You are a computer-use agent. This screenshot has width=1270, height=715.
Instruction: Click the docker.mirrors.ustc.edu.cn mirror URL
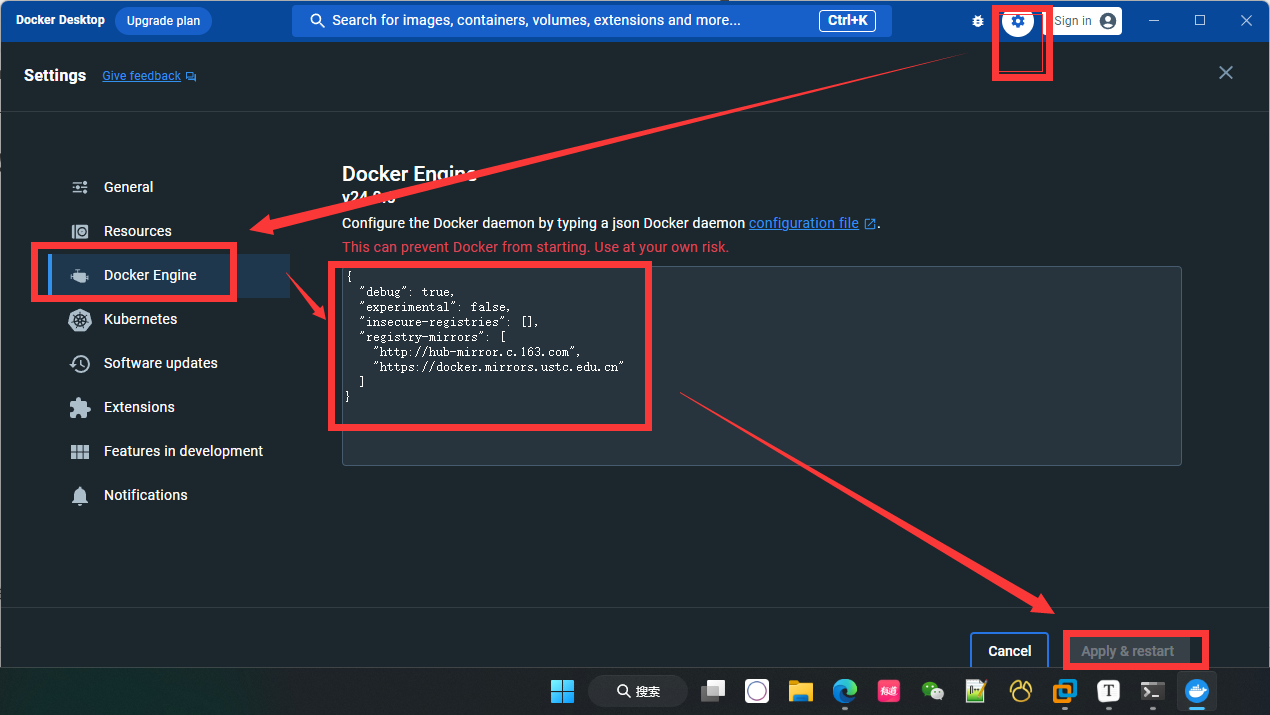(498, 367)
